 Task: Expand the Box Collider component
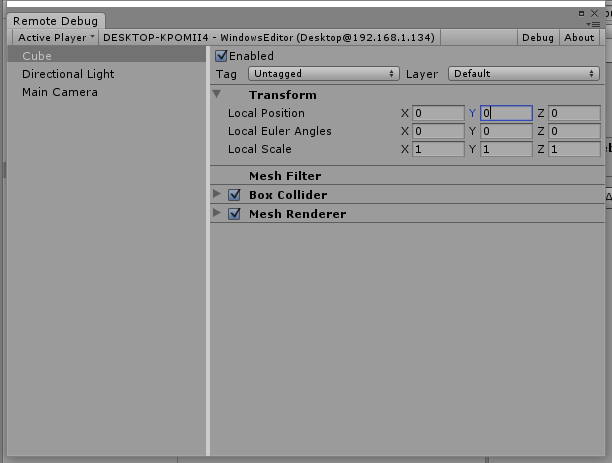pyautogui.click(x=217, y=194)
